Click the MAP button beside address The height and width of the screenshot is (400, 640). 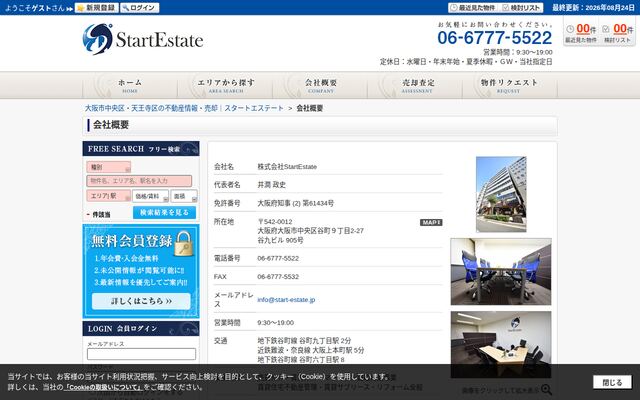tap(431, 222)
